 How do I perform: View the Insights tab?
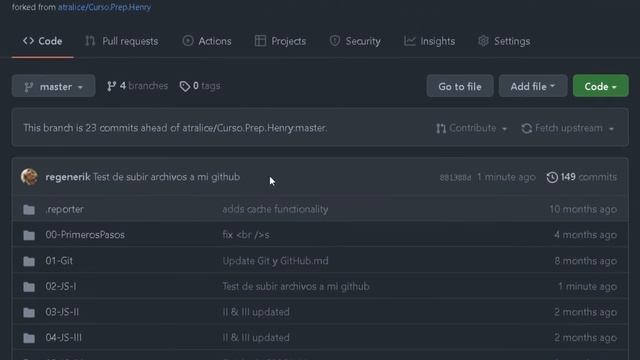[x=429, y=41]
